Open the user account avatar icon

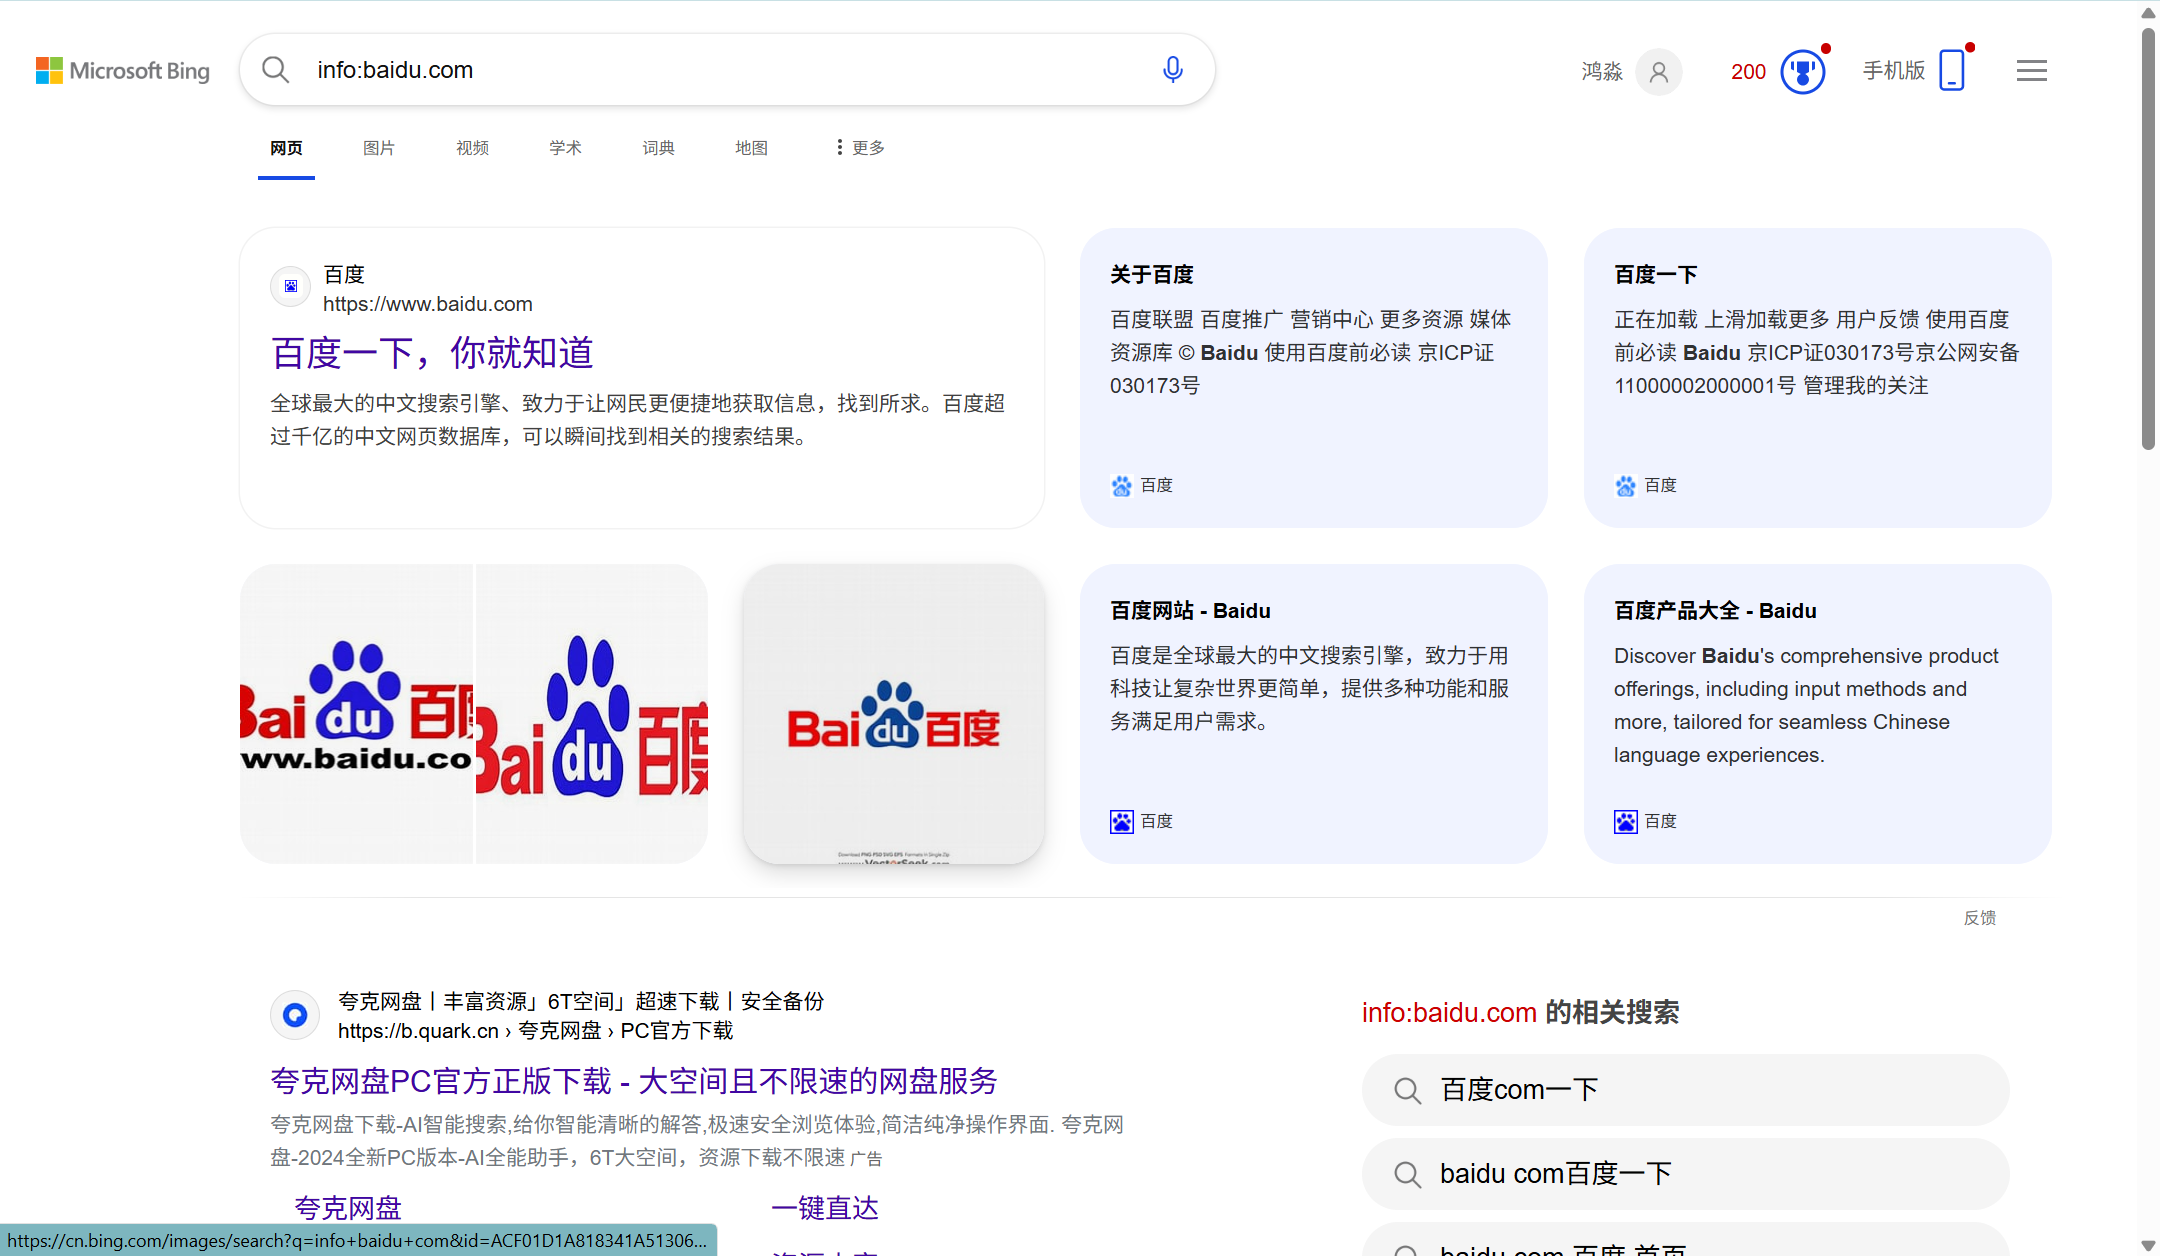click(x=1658, y=72)
